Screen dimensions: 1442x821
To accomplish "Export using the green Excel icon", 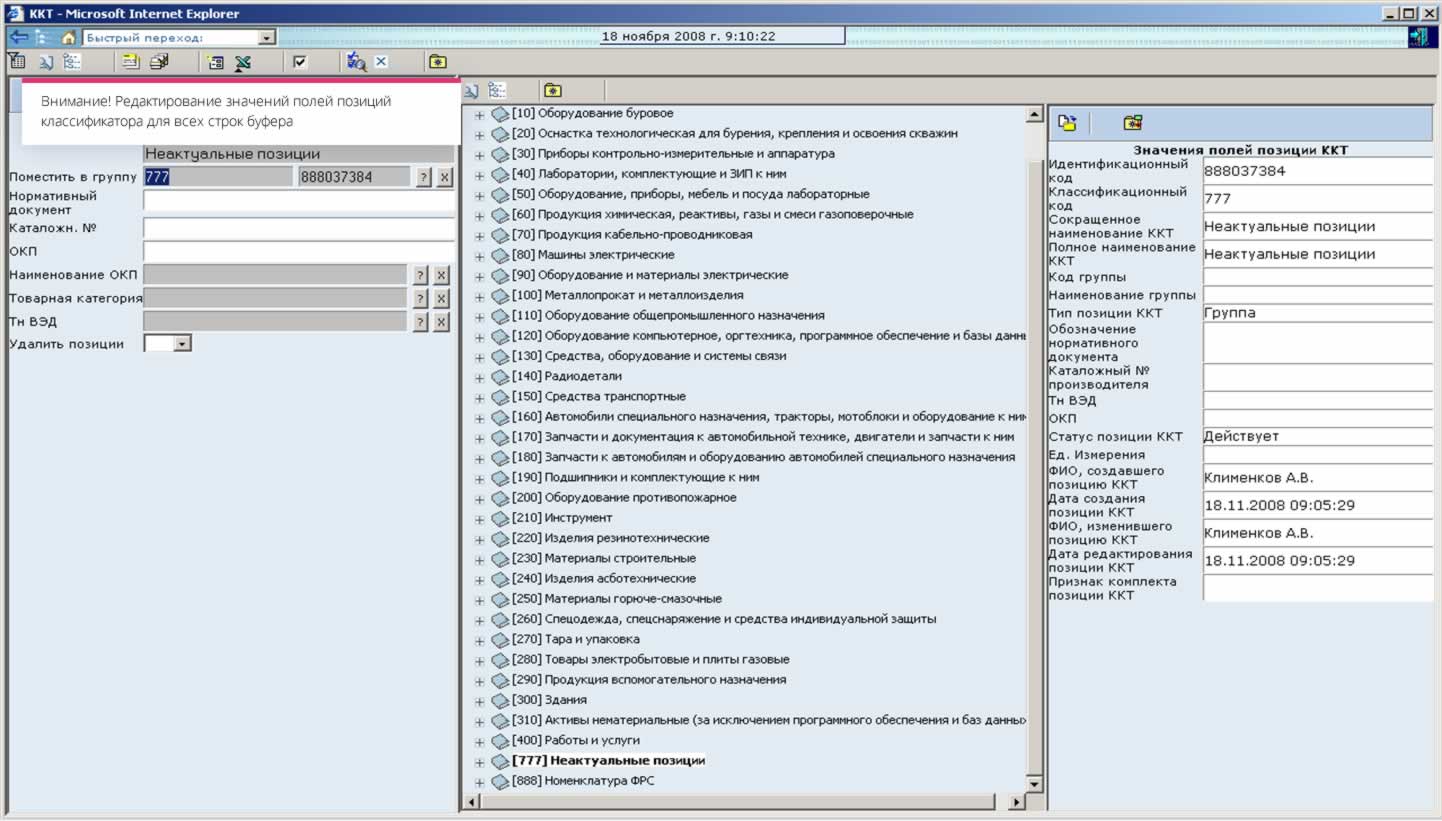I will (243, 62).
